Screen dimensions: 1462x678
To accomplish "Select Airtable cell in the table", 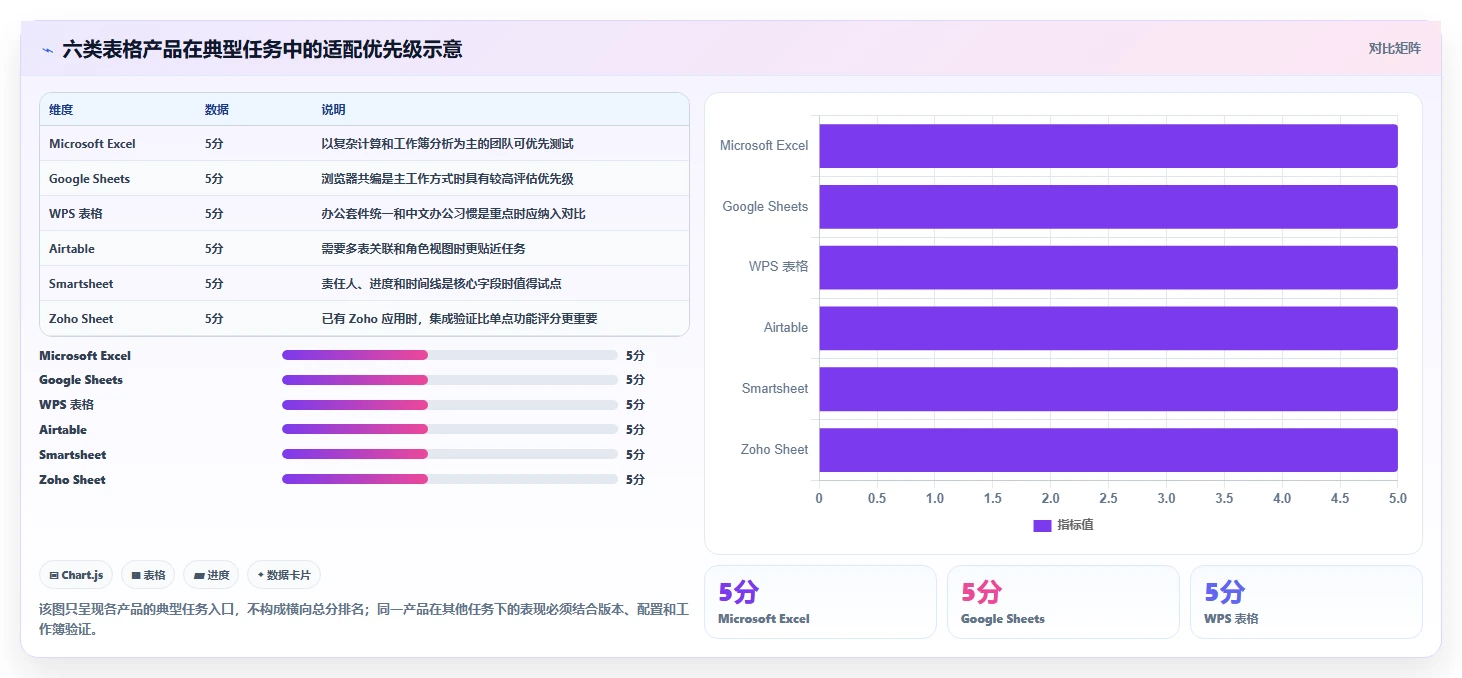I will click(72, 249).
